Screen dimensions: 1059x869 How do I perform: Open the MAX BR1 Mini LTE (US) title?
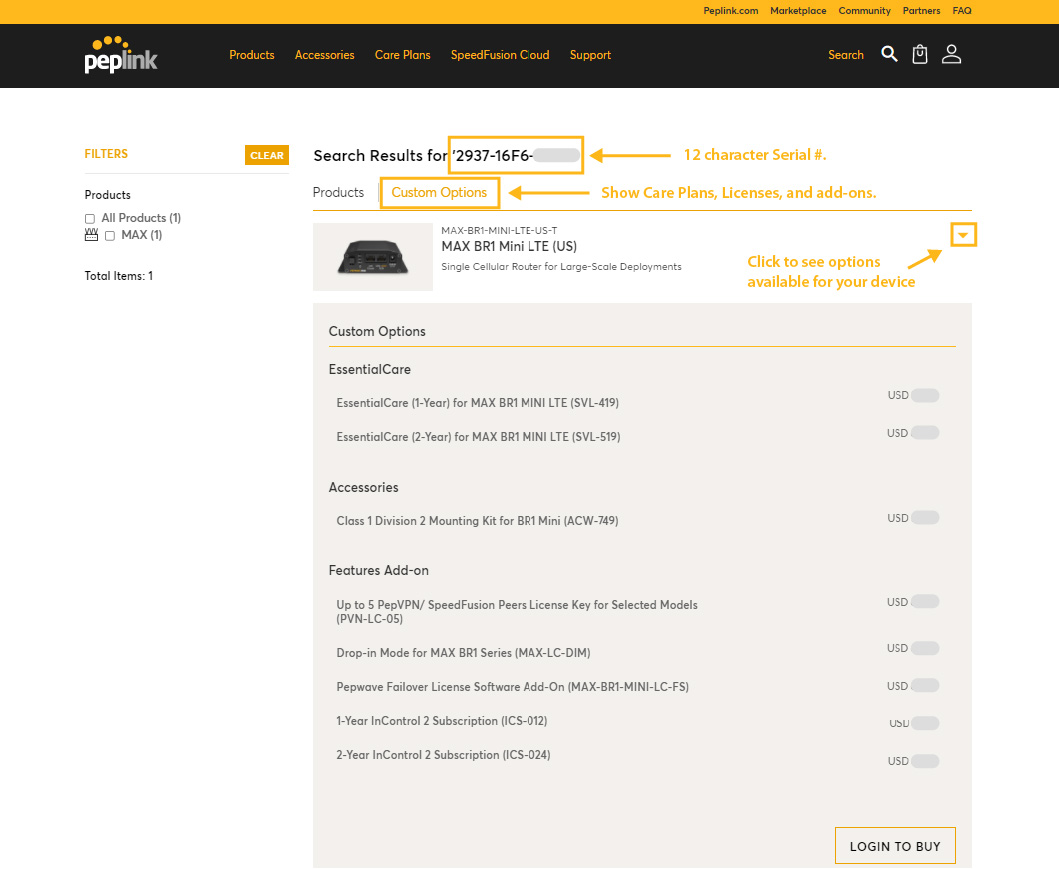(509, 246)
